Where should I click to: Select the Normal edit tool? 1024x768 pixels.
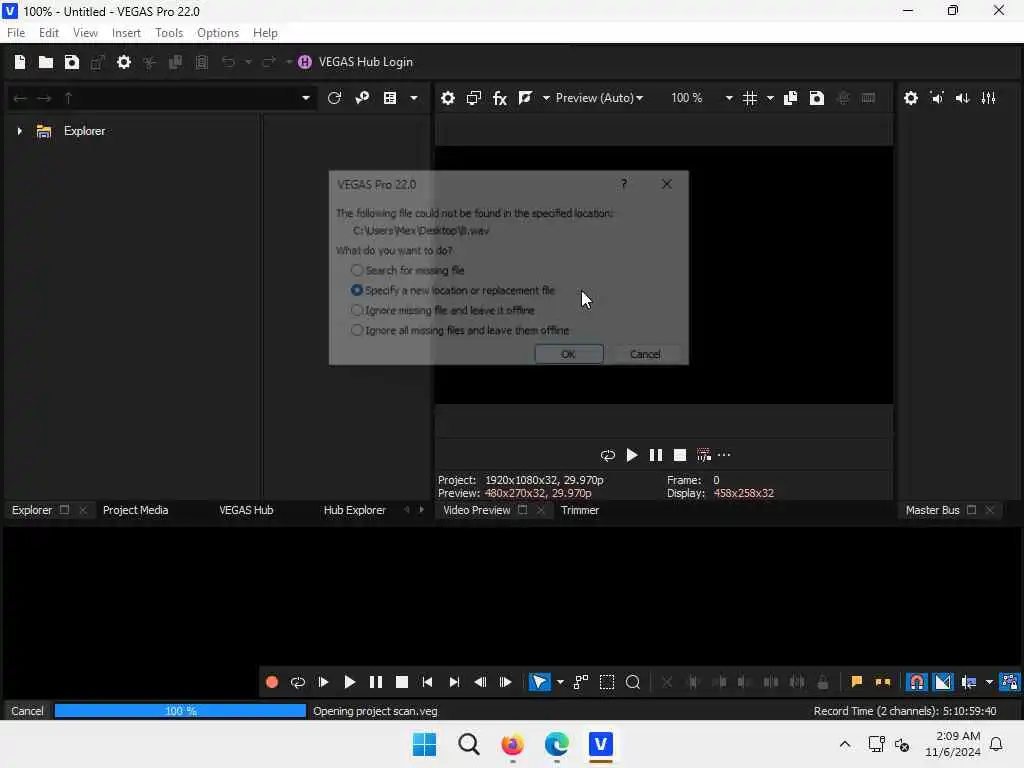point(539,682)
